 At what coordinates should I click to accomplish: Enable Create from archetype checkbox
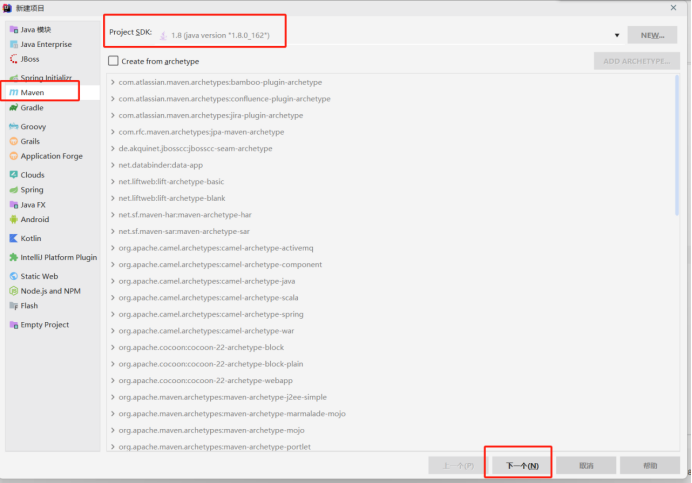pos(113,61)
